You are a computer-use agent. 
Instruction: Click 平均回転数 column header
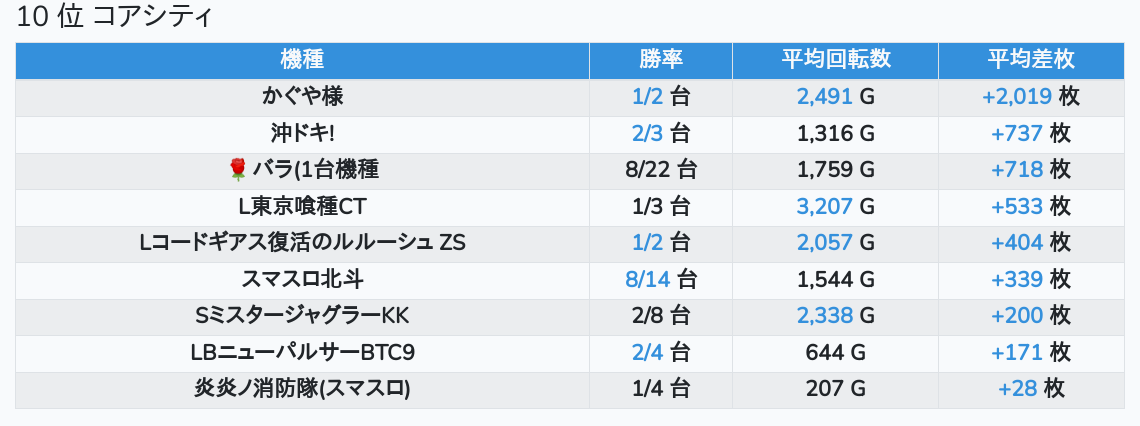[835, 60]
